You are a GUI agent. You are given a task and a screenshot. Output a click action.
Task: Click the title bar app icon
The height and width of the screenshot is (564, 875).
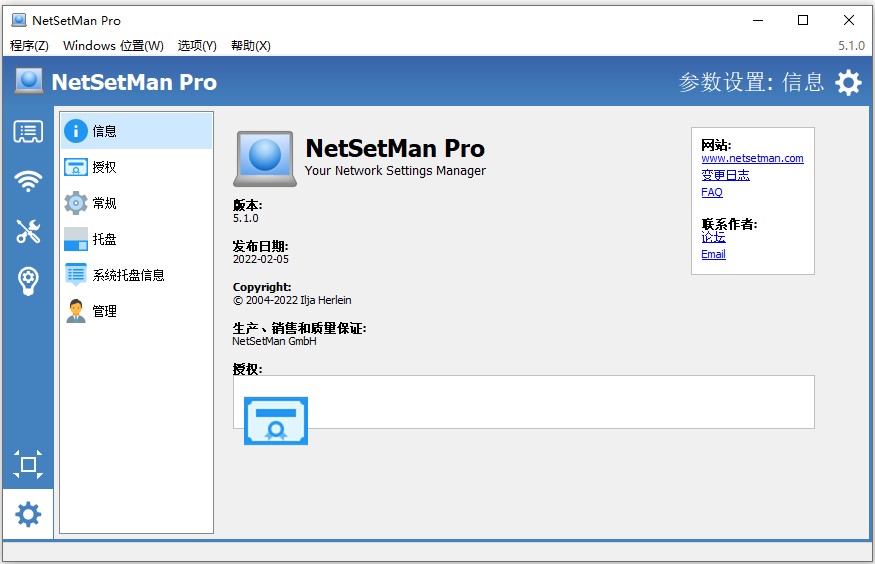tap(19, 20)
